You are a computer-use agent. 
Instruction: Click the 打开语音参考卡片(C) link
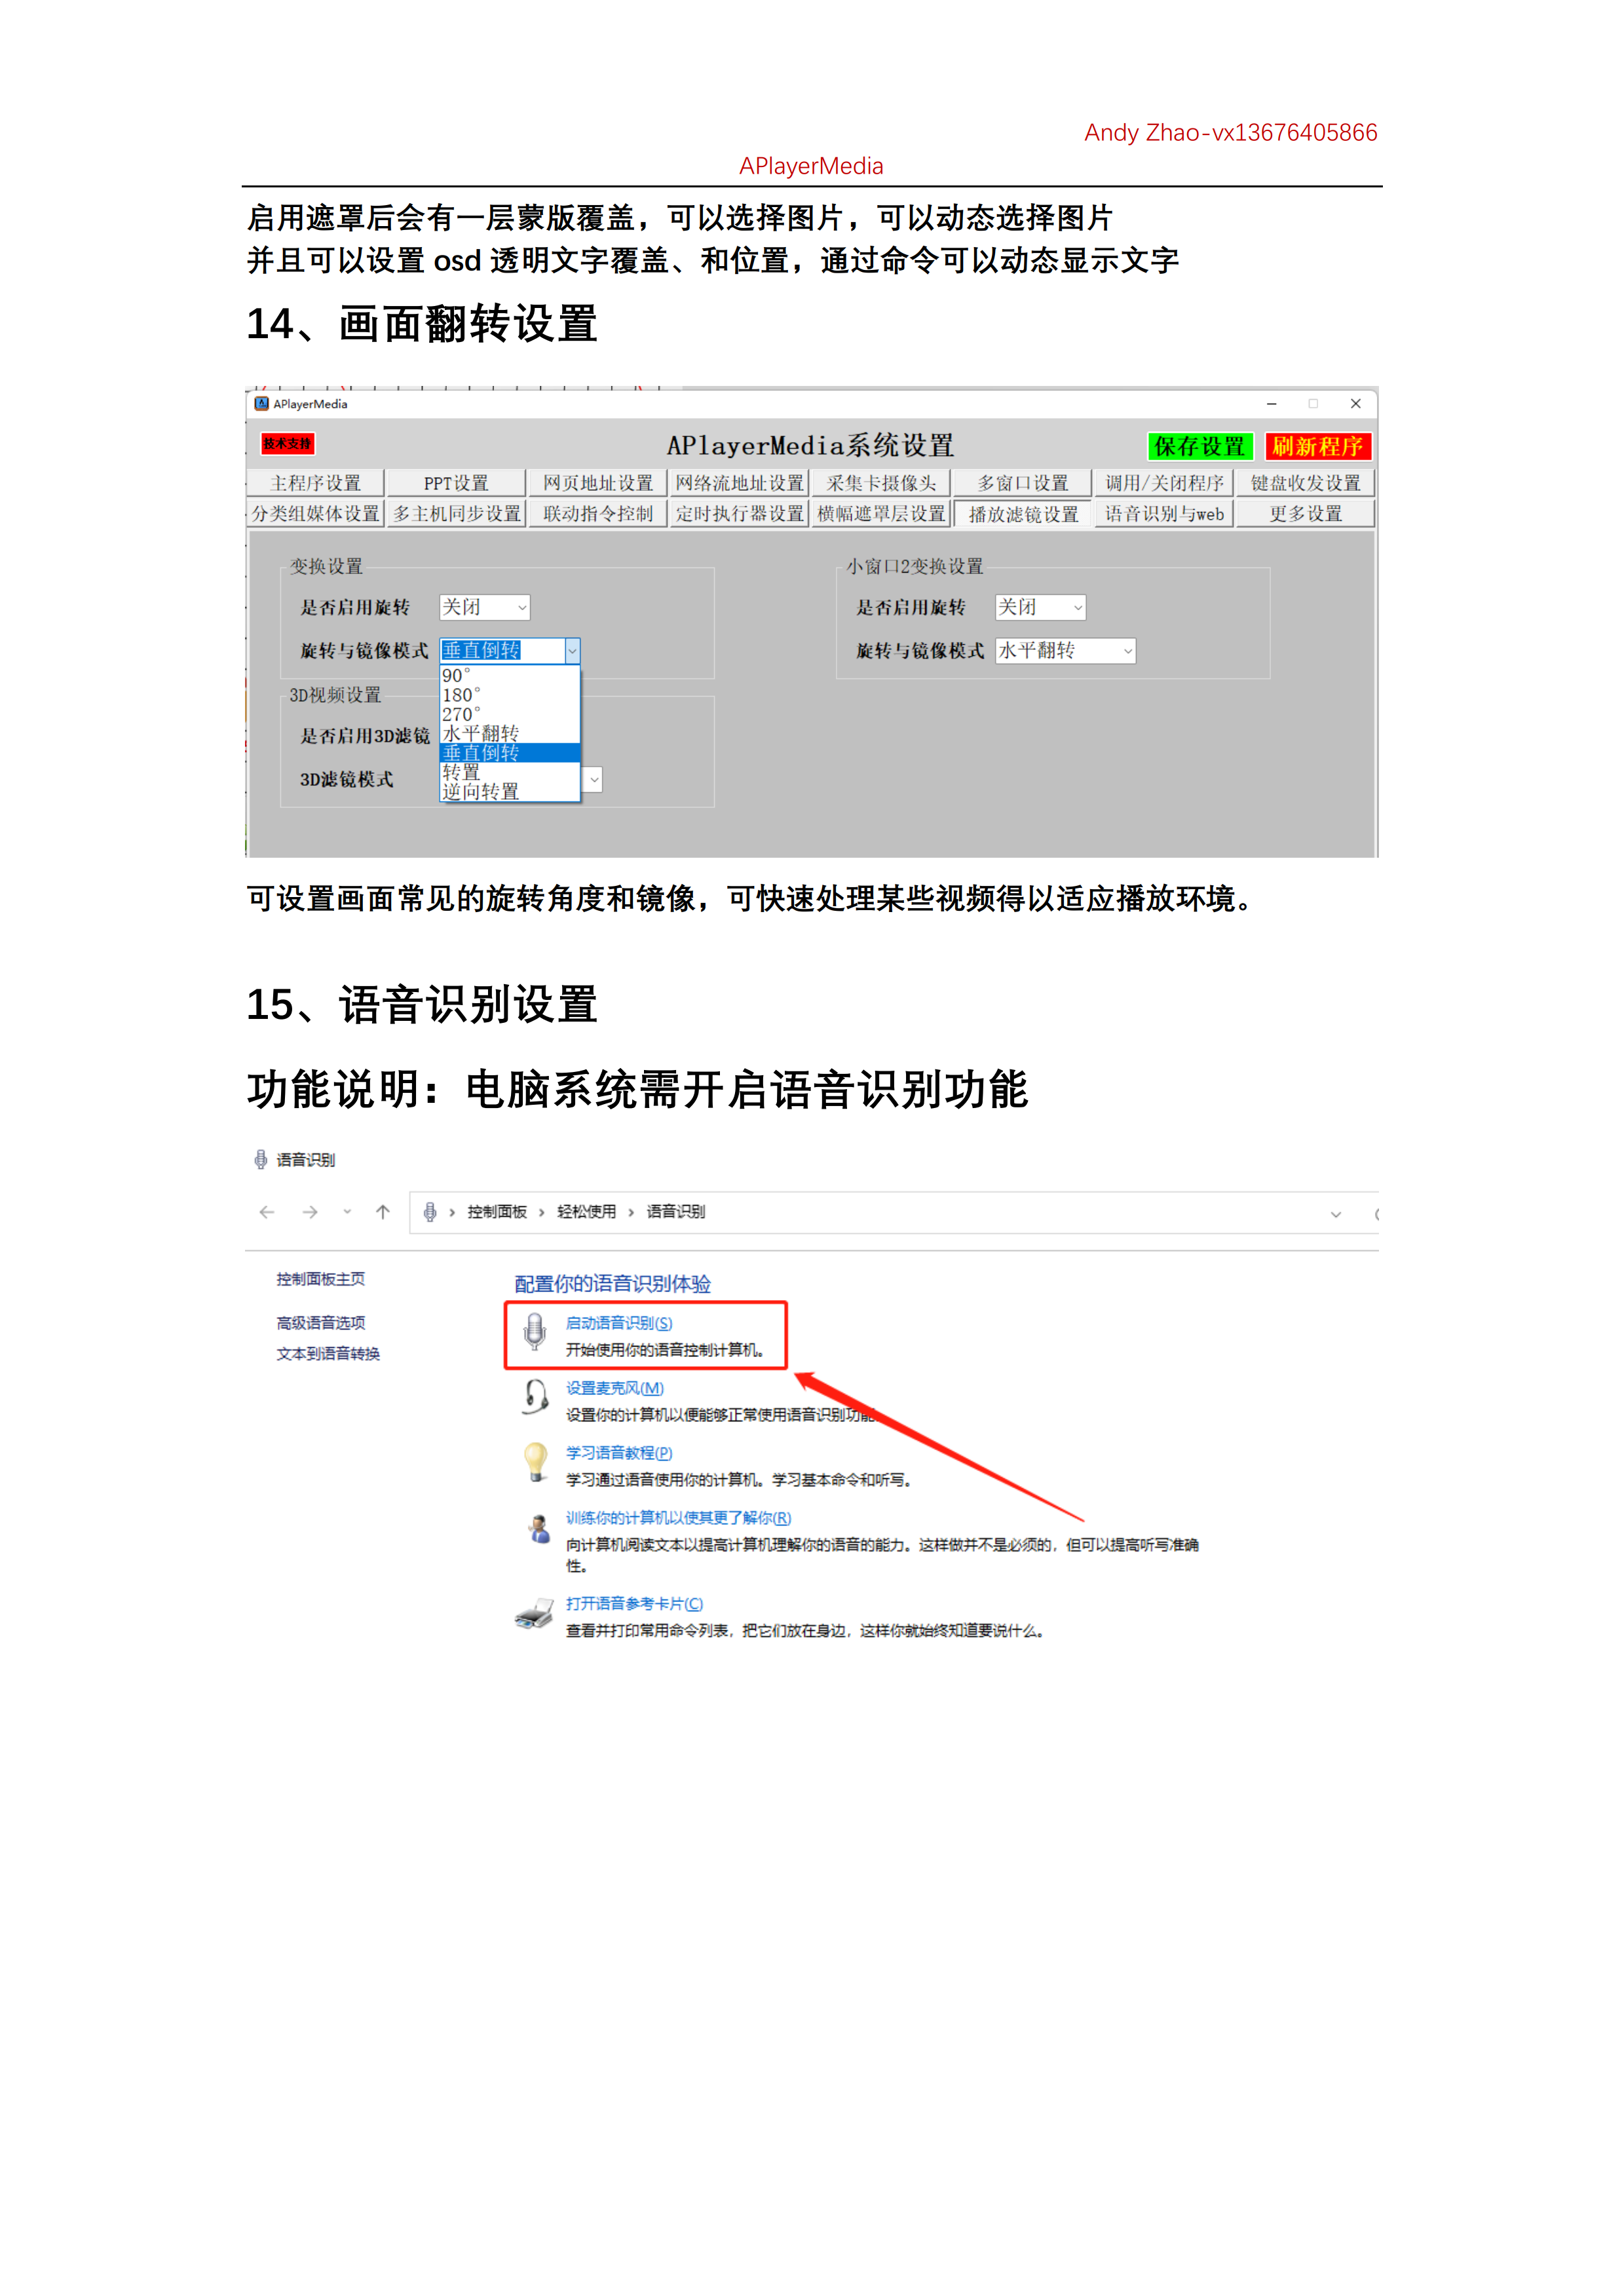coord(635,1604)
